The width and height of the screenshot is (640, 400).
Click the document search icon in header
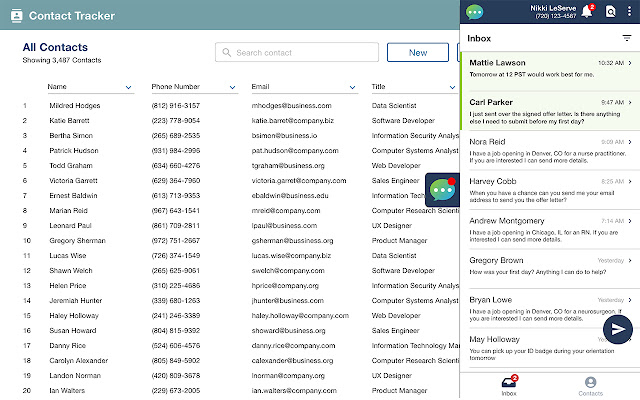tap(611, 11)
